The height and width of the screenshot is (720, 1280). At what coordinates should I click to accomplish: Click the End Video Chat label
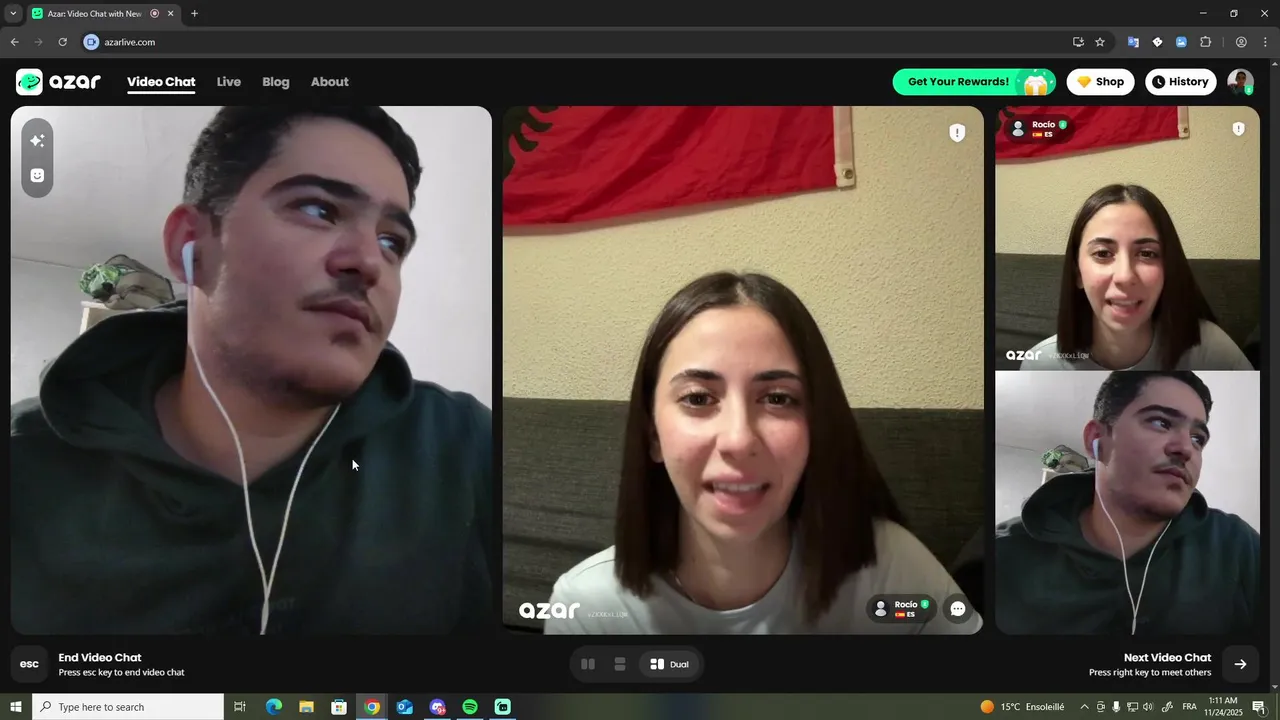coord(100,658)
